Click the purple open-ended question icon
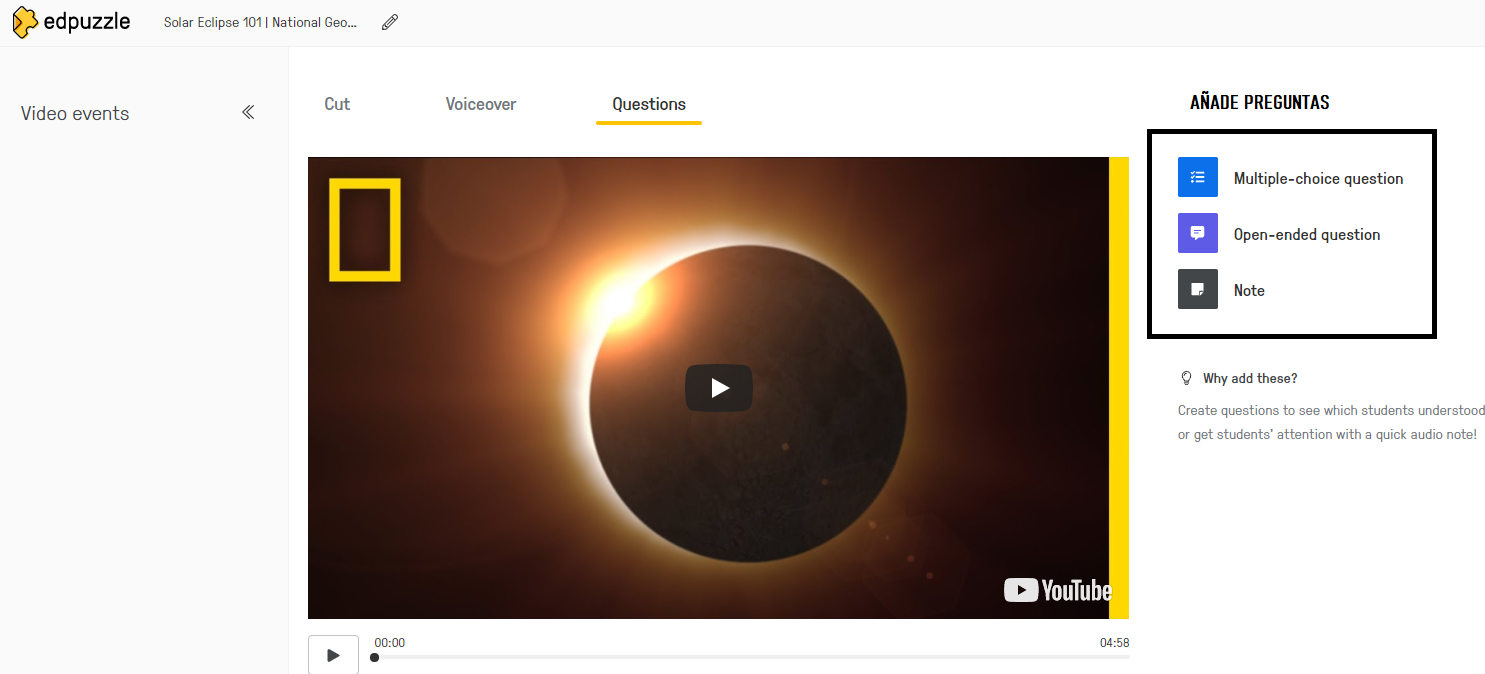This screenshot has width=1485, height=674. pos(1197,233)
